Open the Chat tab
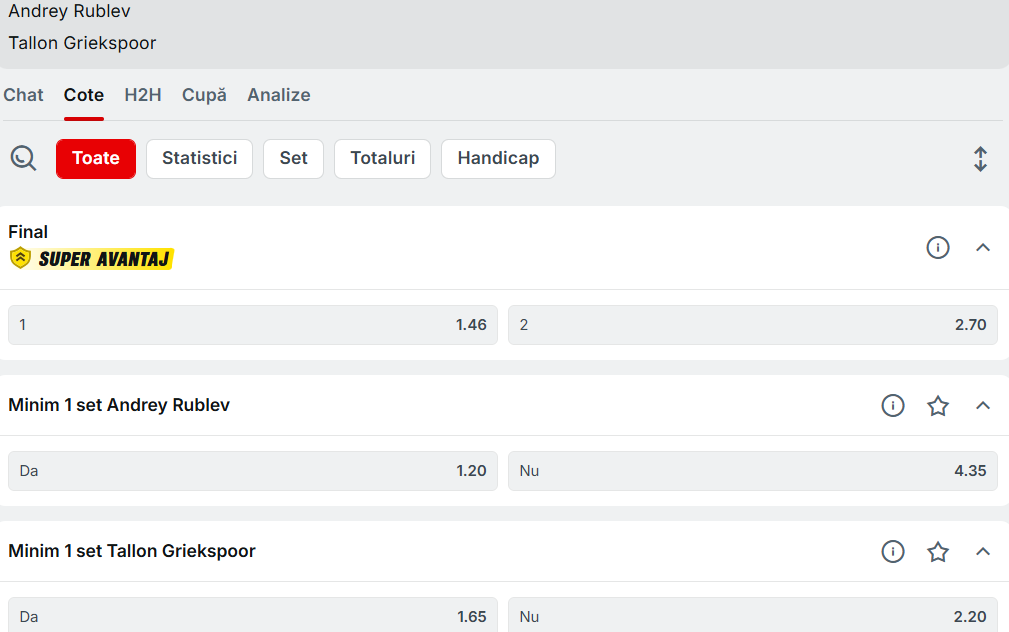This screenshot has width=1009, height=632. point(23,95)
